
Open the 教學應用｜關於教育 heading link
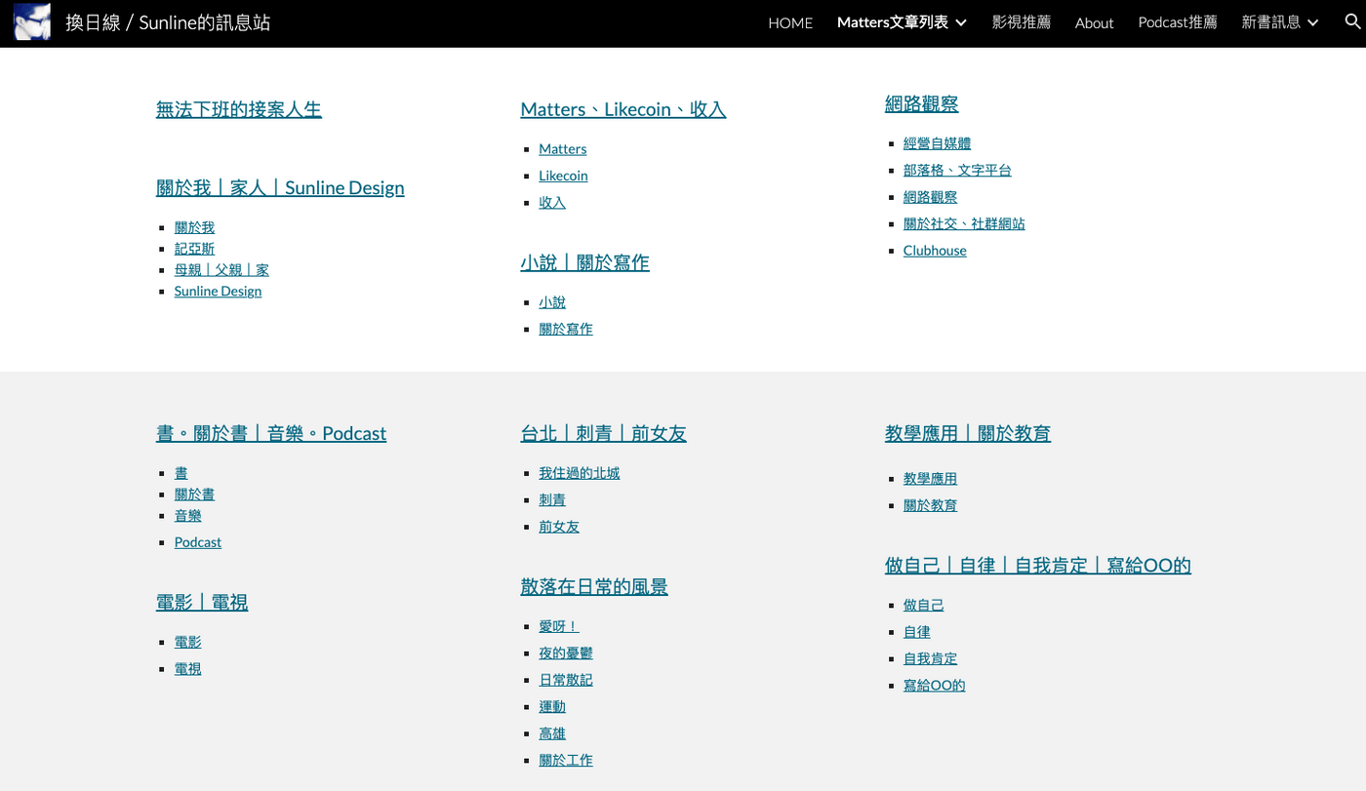(968, 433)
